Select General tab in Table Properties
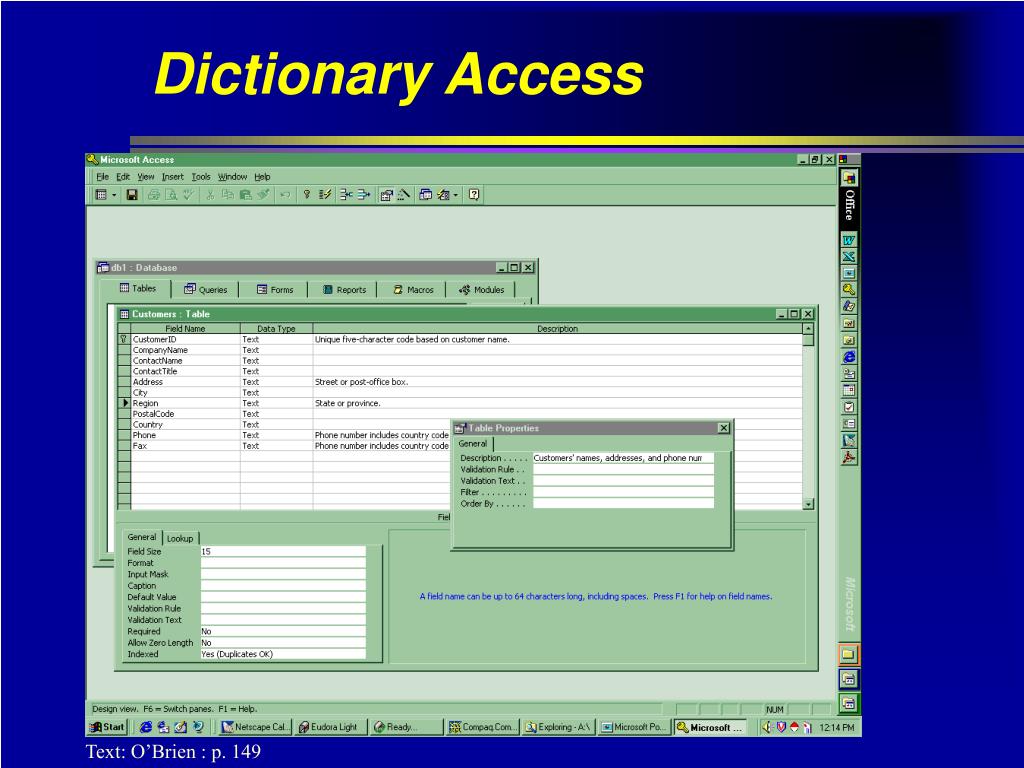The width and height of the screenshot is (1024, 768). (x=472, y=443)
